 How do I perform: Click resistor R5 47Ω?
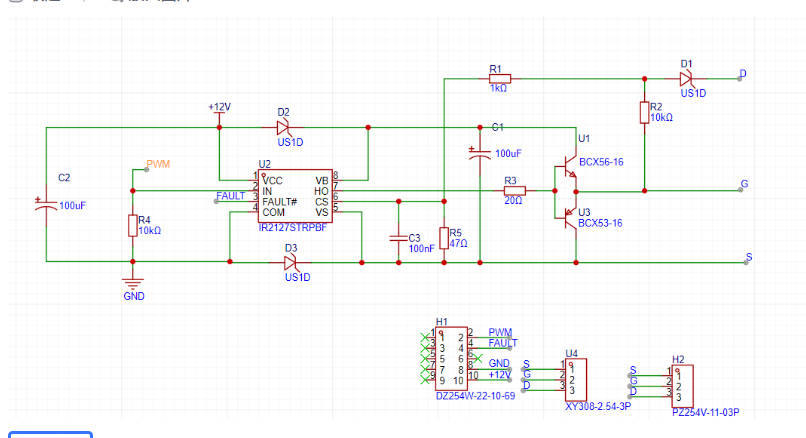click(x=443, y=239)
